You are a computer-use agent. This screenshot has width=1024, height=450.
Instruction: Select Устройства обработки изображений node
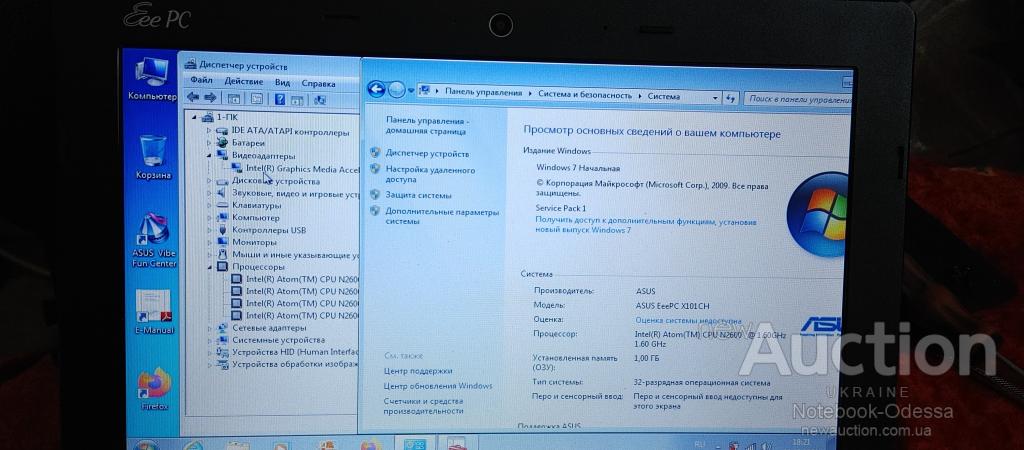295,364
